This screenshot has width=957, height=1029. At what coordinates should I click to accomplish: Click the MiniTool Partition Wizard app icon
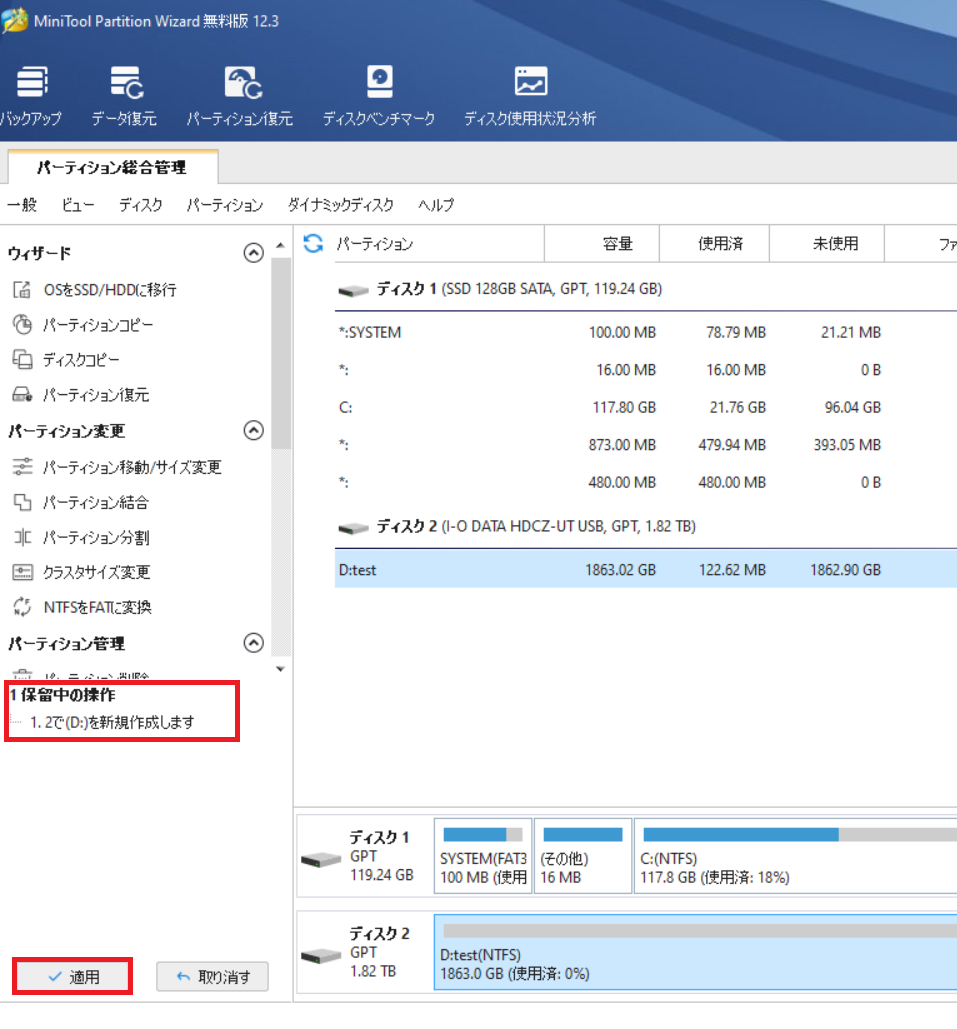14,20
